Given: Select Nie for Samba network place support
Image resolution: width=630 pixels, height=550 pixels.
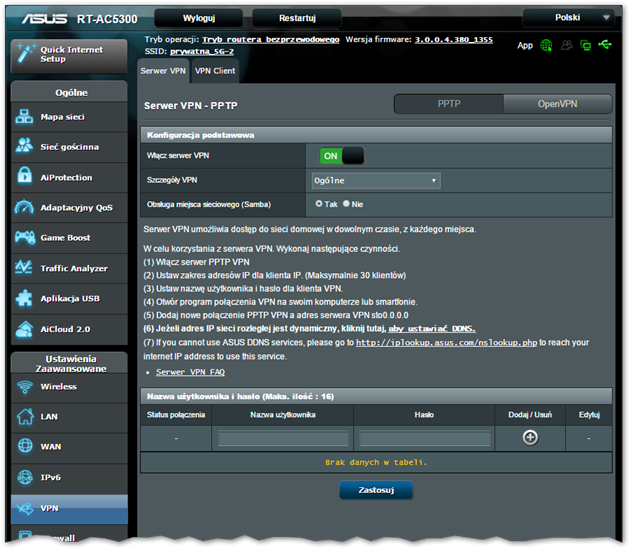Looking at the screenshot, I should (346, 204).
